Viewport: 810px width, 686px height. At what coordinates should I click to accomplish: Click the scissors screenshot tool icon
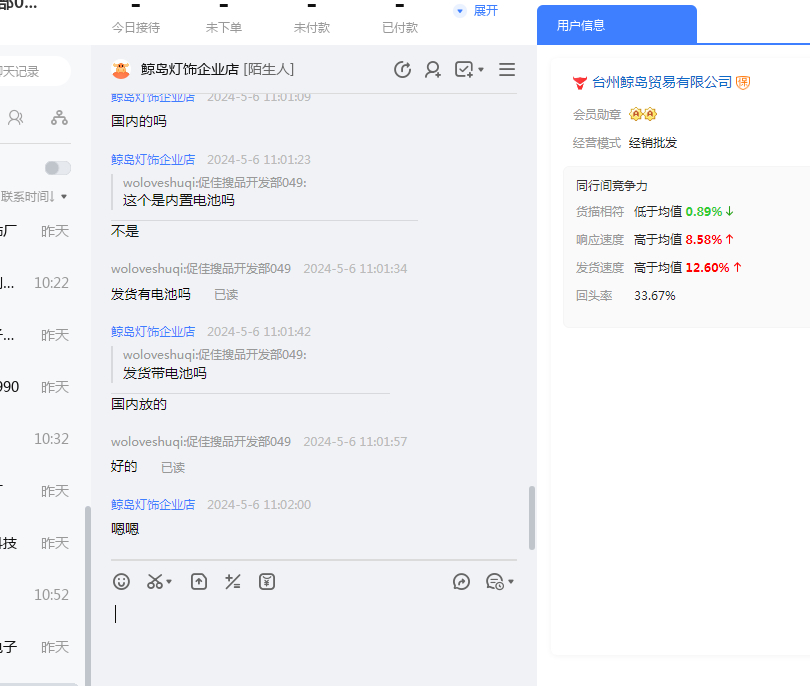click(x=154, y=581)
